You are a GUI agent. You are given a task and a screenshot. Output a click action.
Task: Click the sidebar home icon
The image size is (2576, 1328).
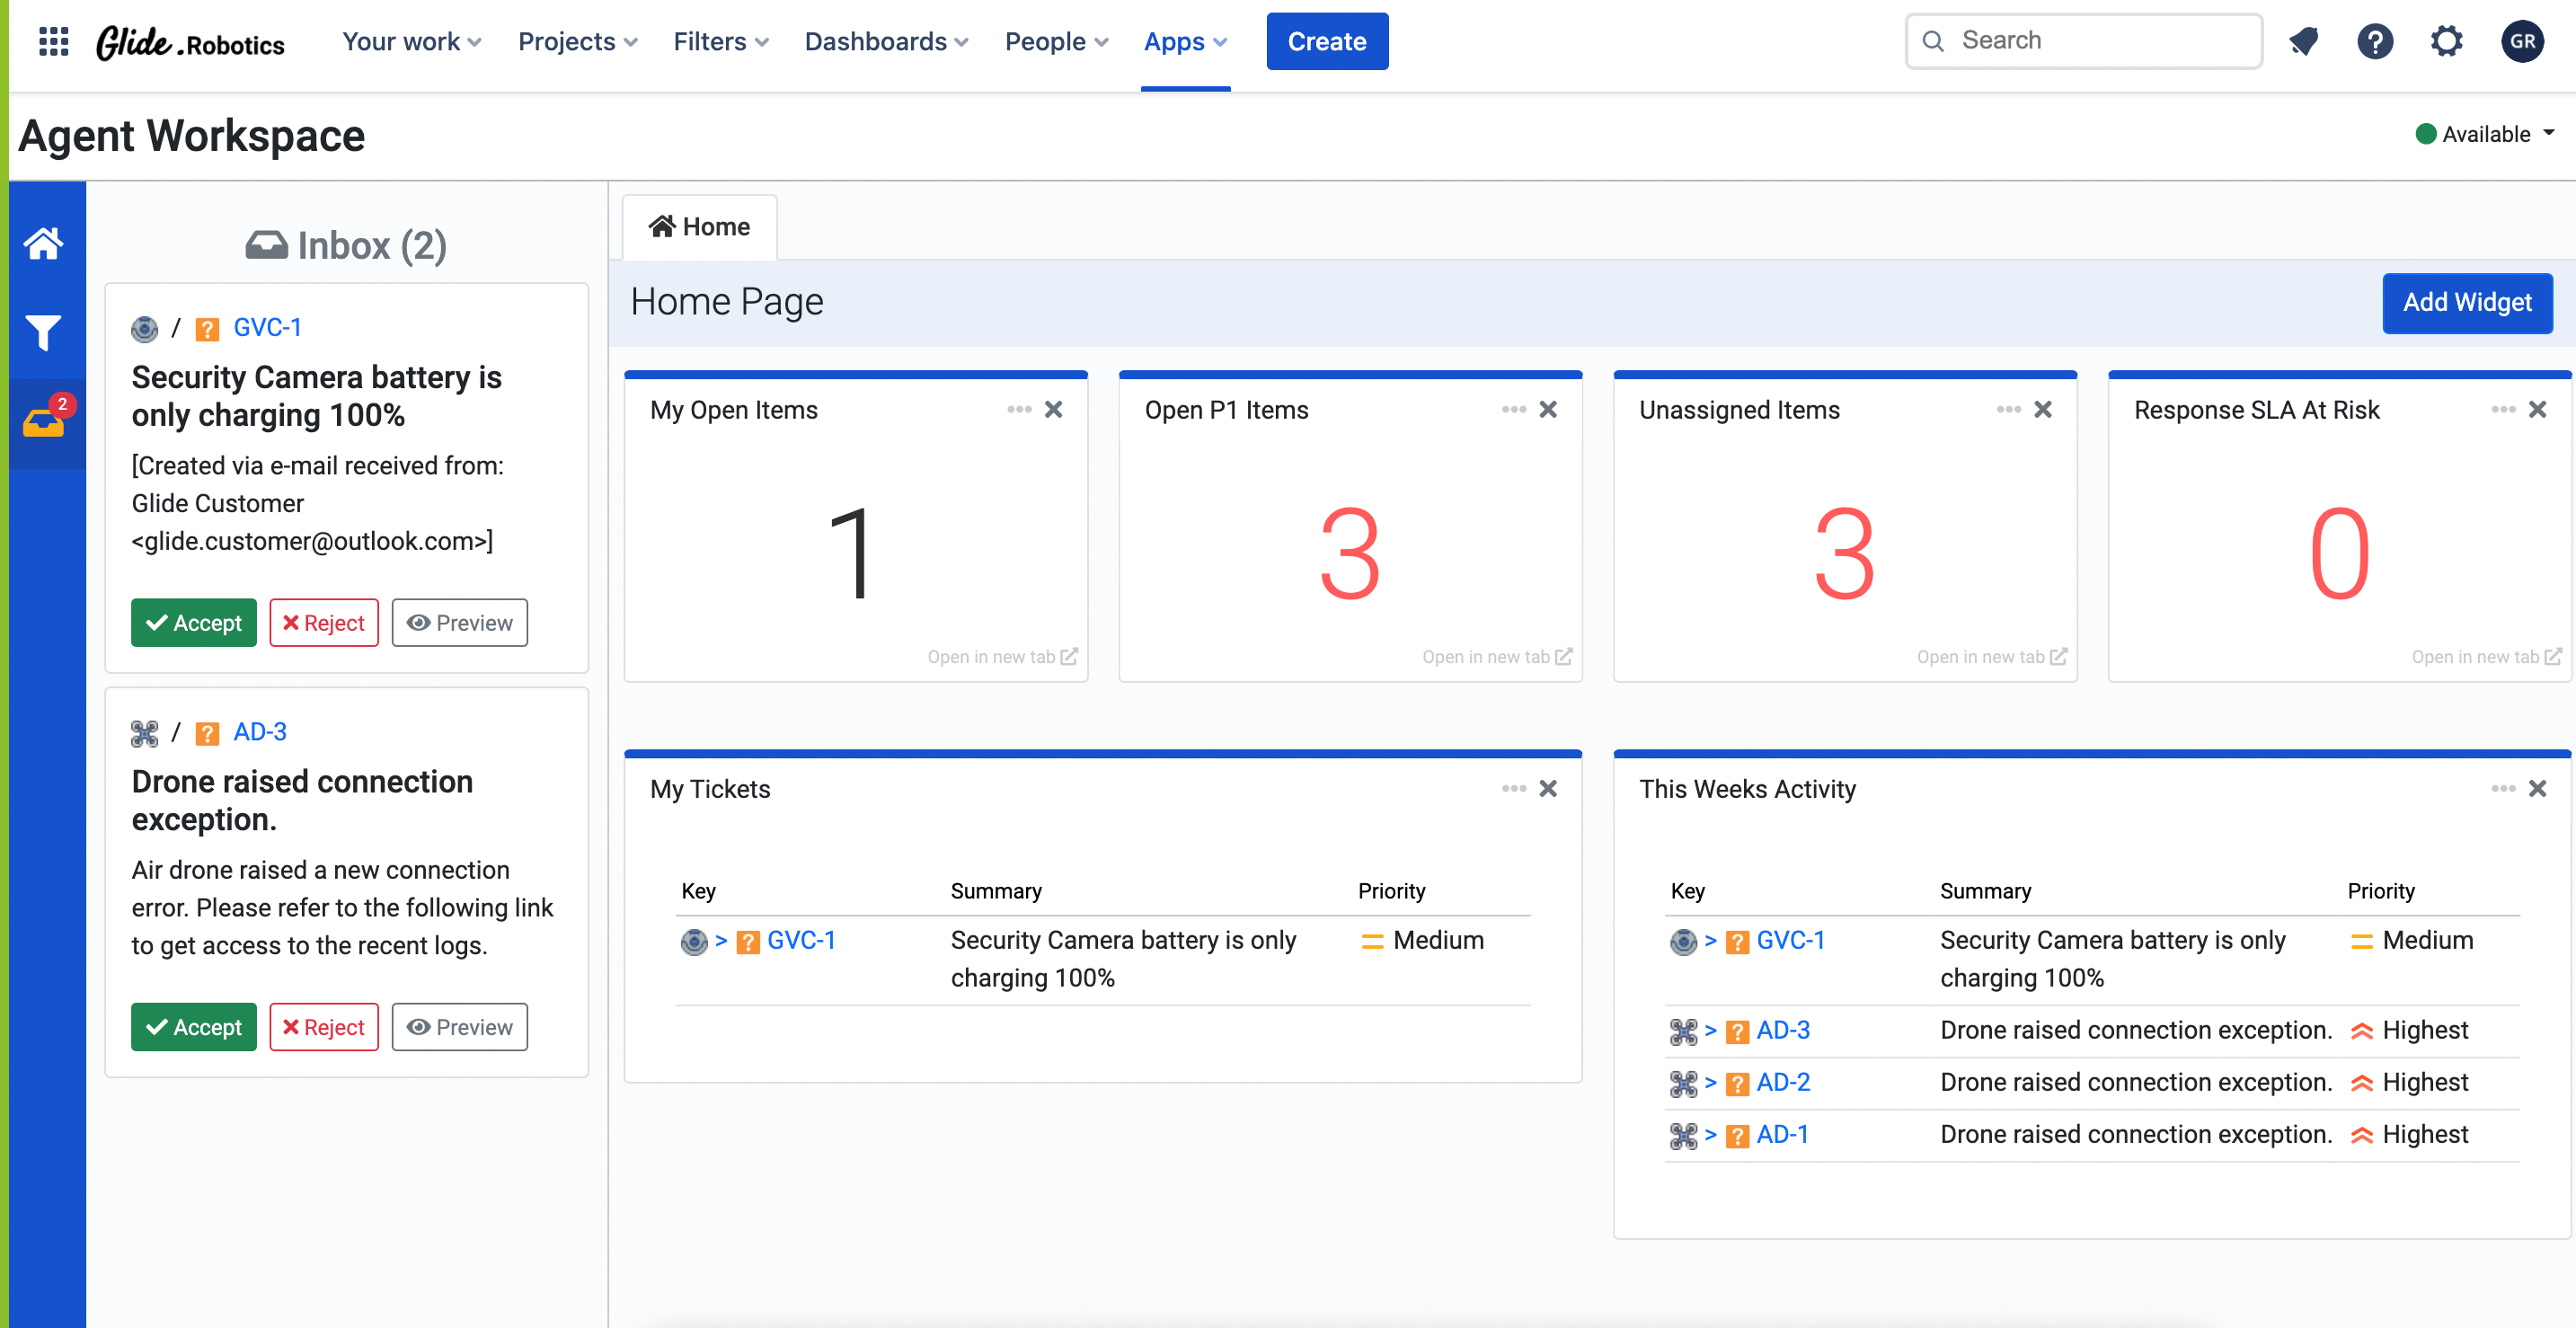click(x=44, y=243)
